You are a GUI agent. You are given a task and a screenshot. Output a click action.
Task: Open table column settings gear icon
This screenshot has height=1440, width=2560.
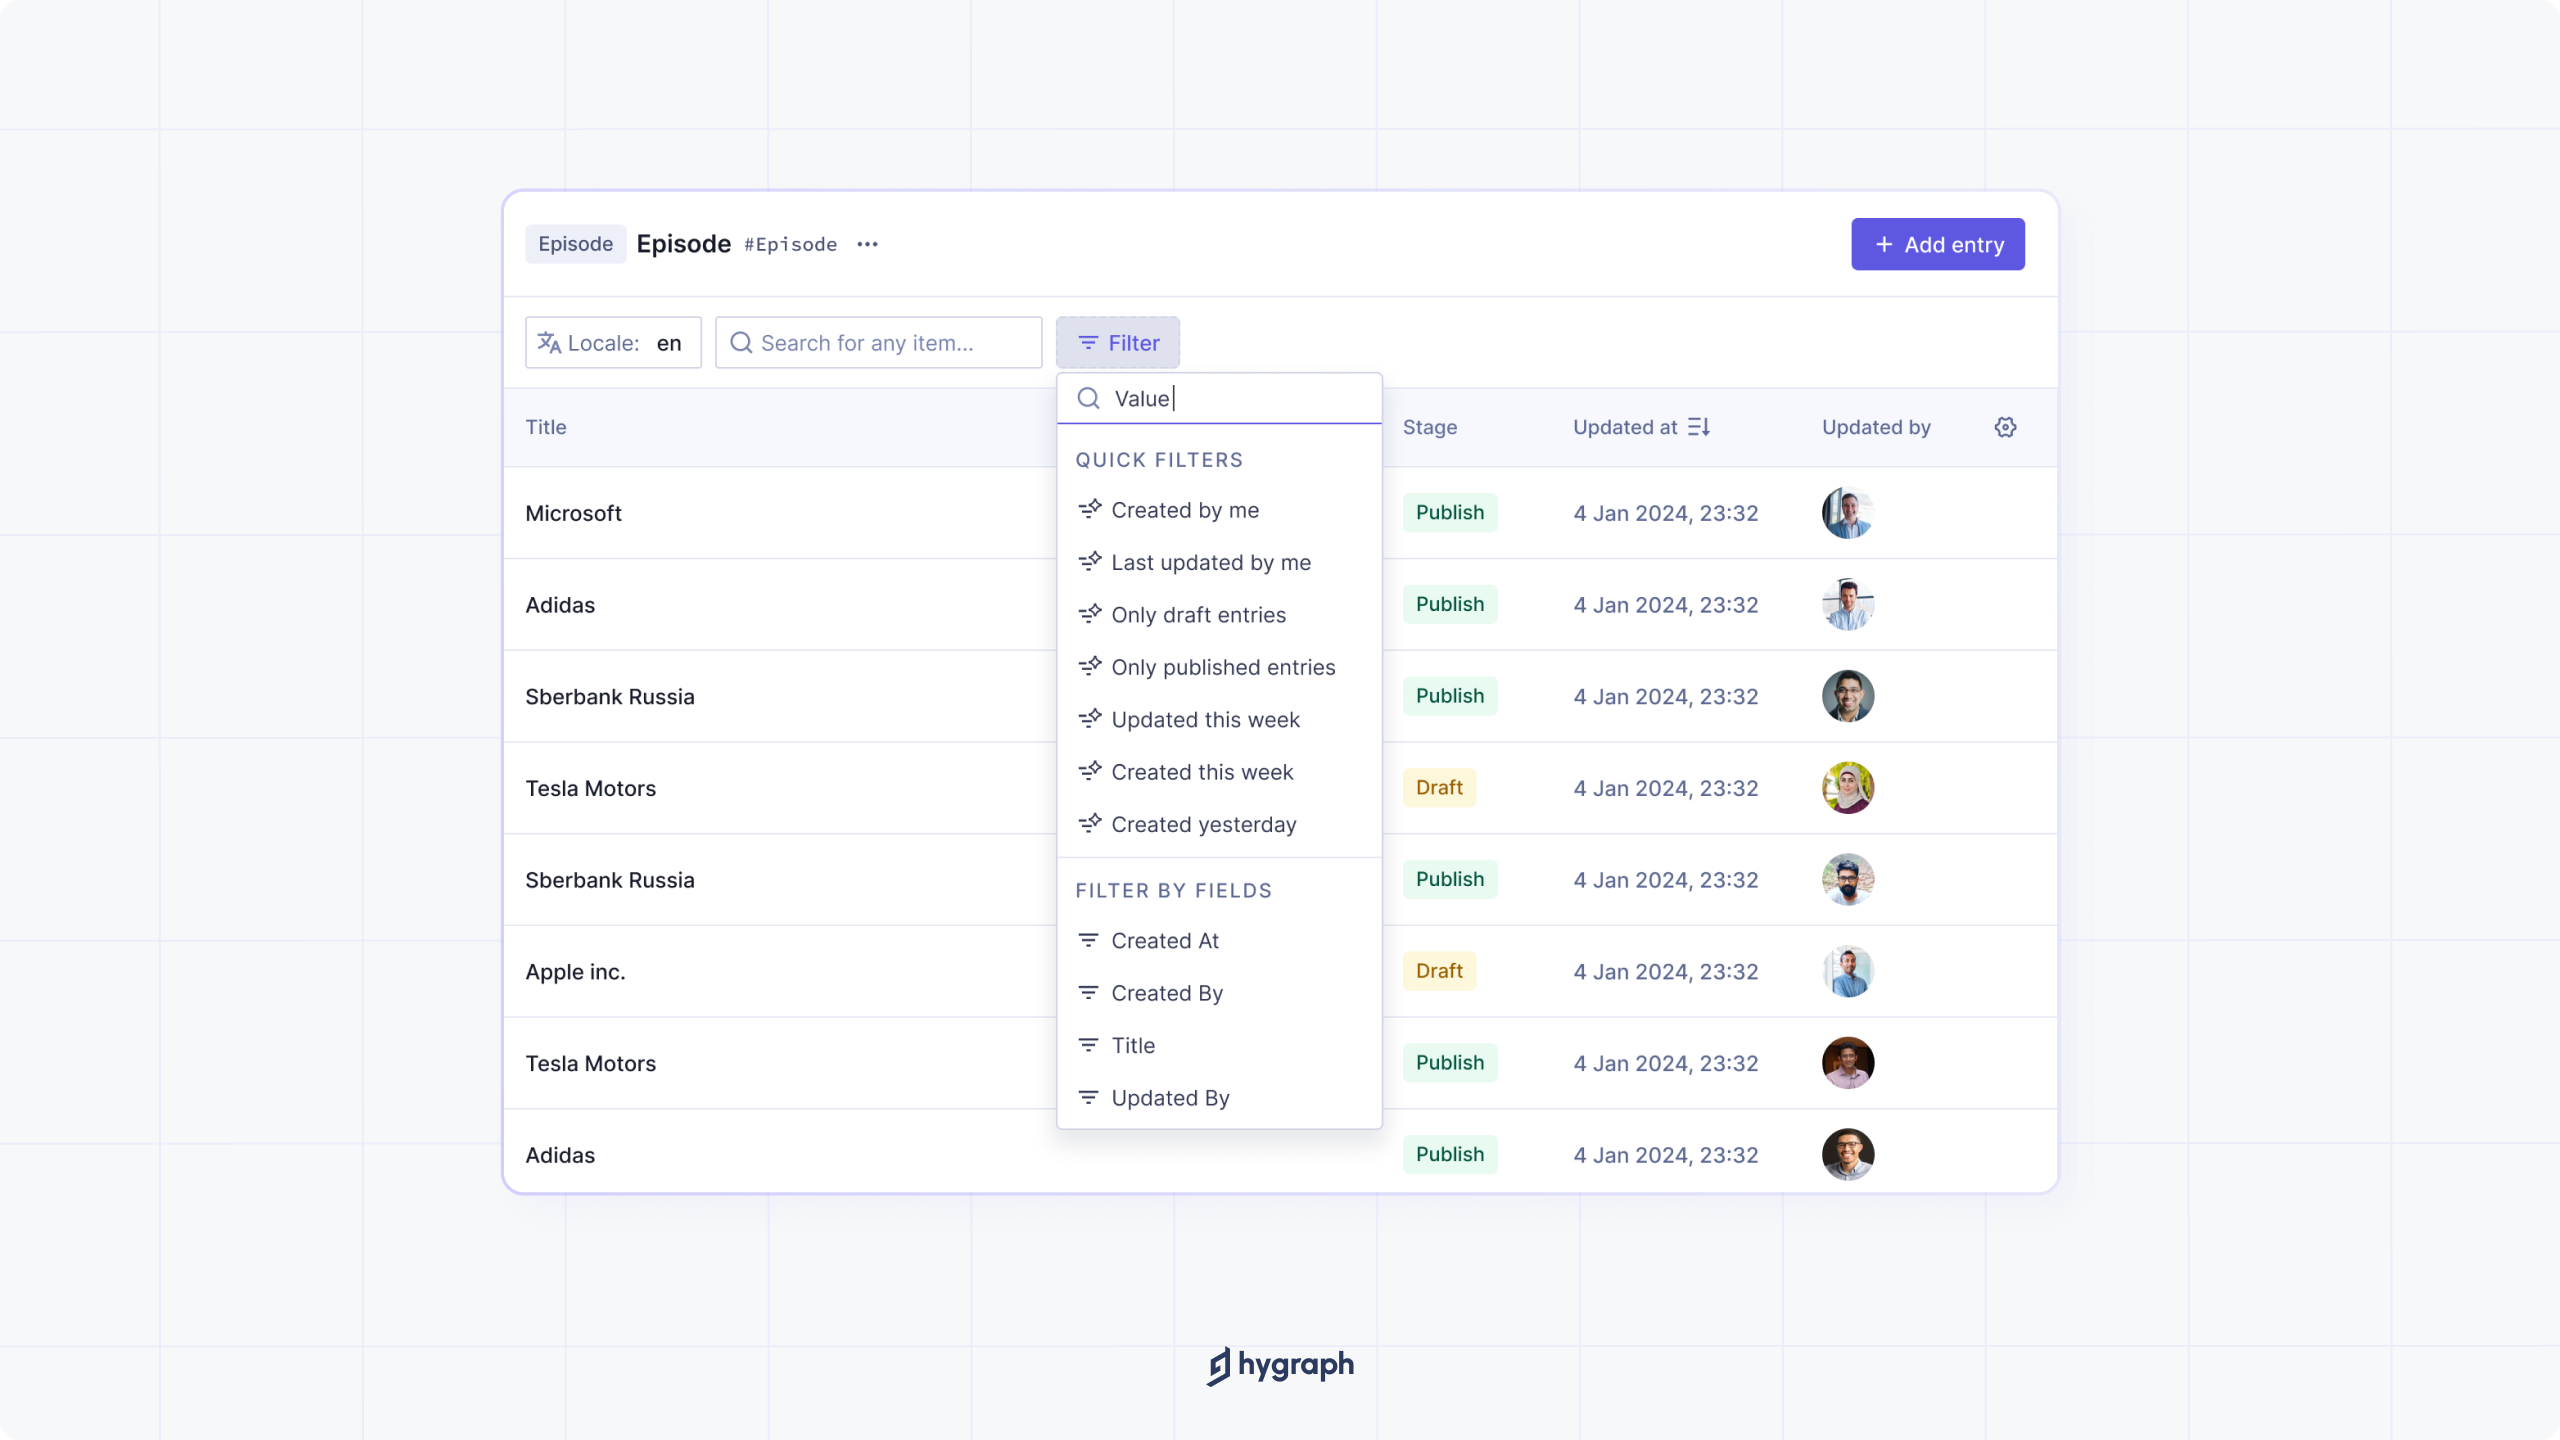tap(2005, 427)
